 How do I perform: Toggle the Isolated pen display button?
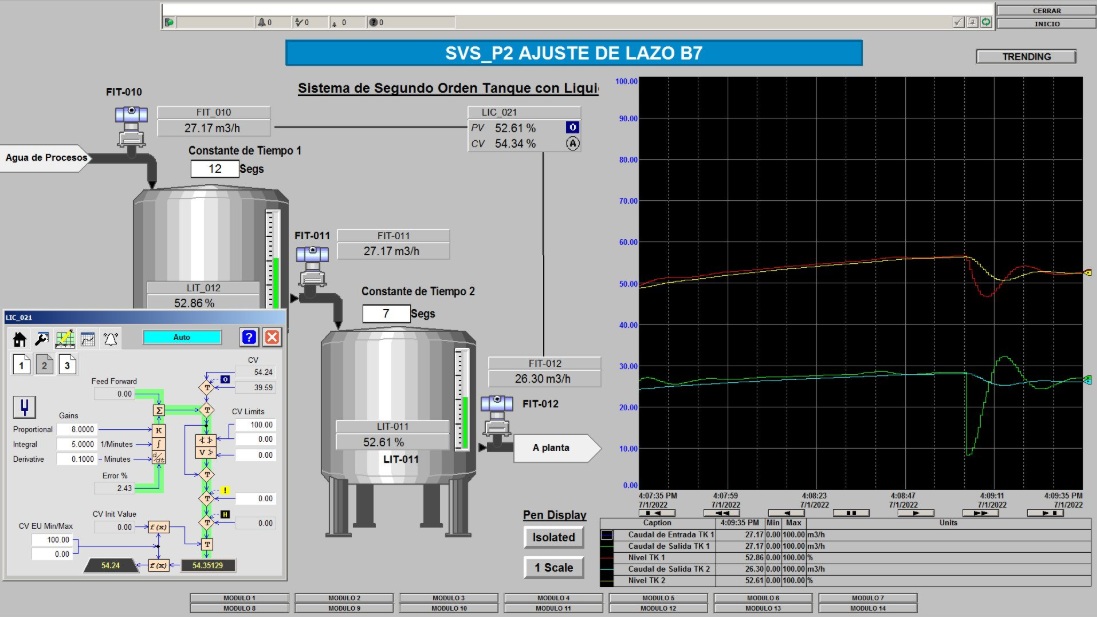click(x=553, y=537)
